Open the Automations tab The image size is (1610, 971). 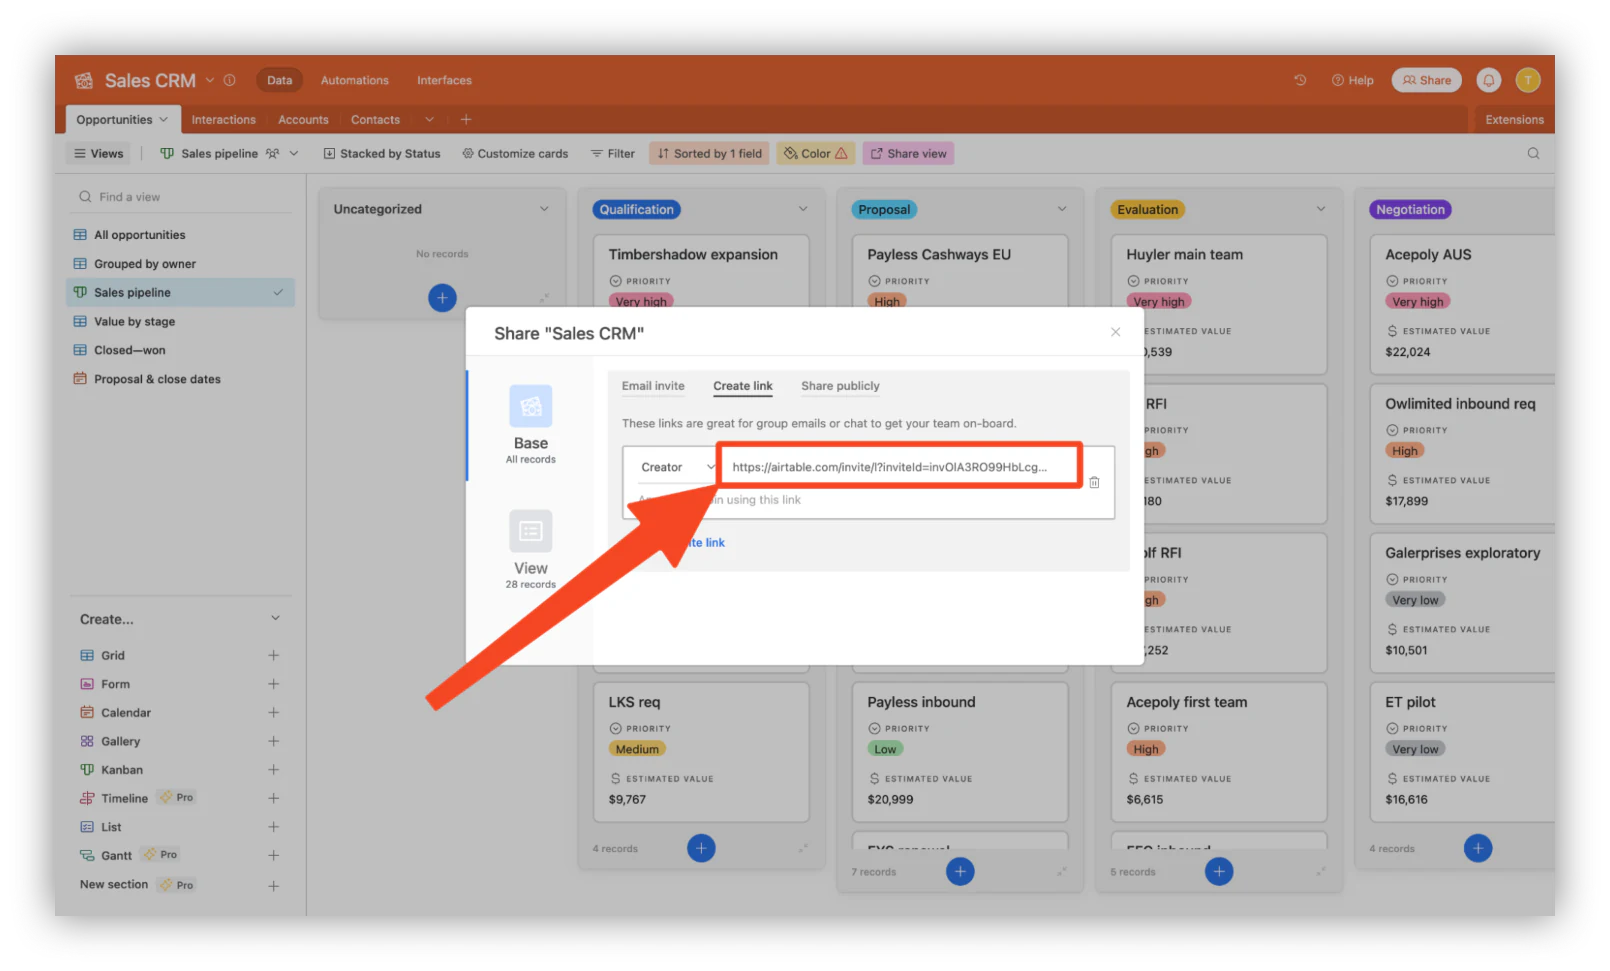(355, 80)
